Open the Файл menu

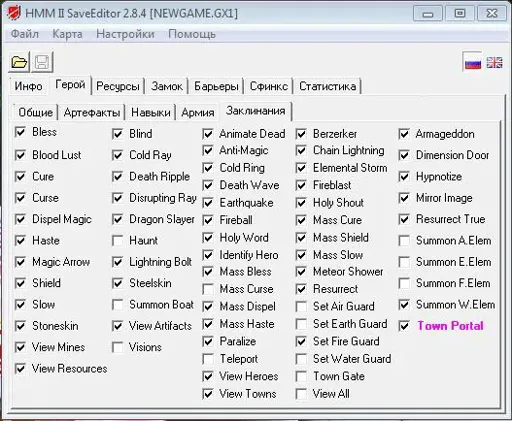click(25, 34)
